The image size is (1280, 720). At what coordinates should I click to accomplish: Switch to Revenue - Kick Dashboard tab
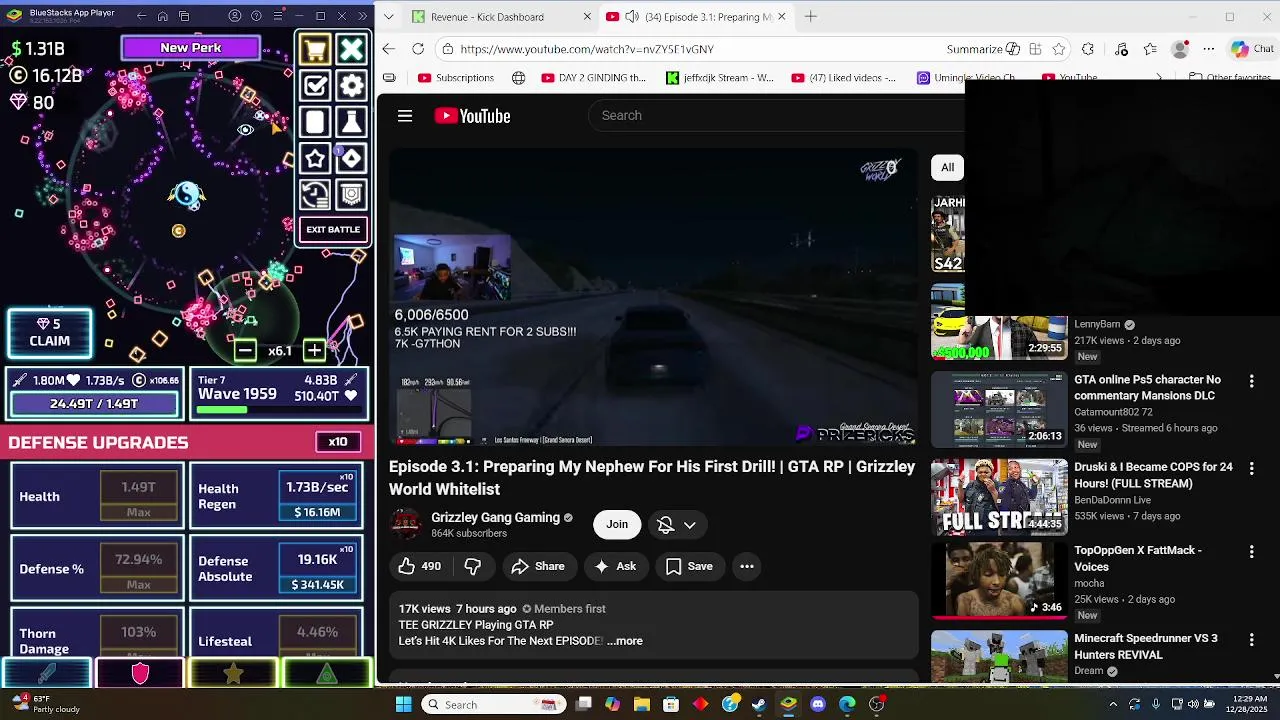(498, 16)
